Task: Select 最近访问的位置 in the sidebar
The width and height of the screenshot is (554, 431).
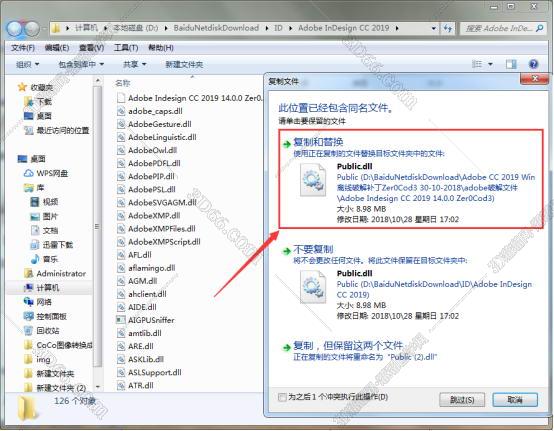Action: coord(57,130)
